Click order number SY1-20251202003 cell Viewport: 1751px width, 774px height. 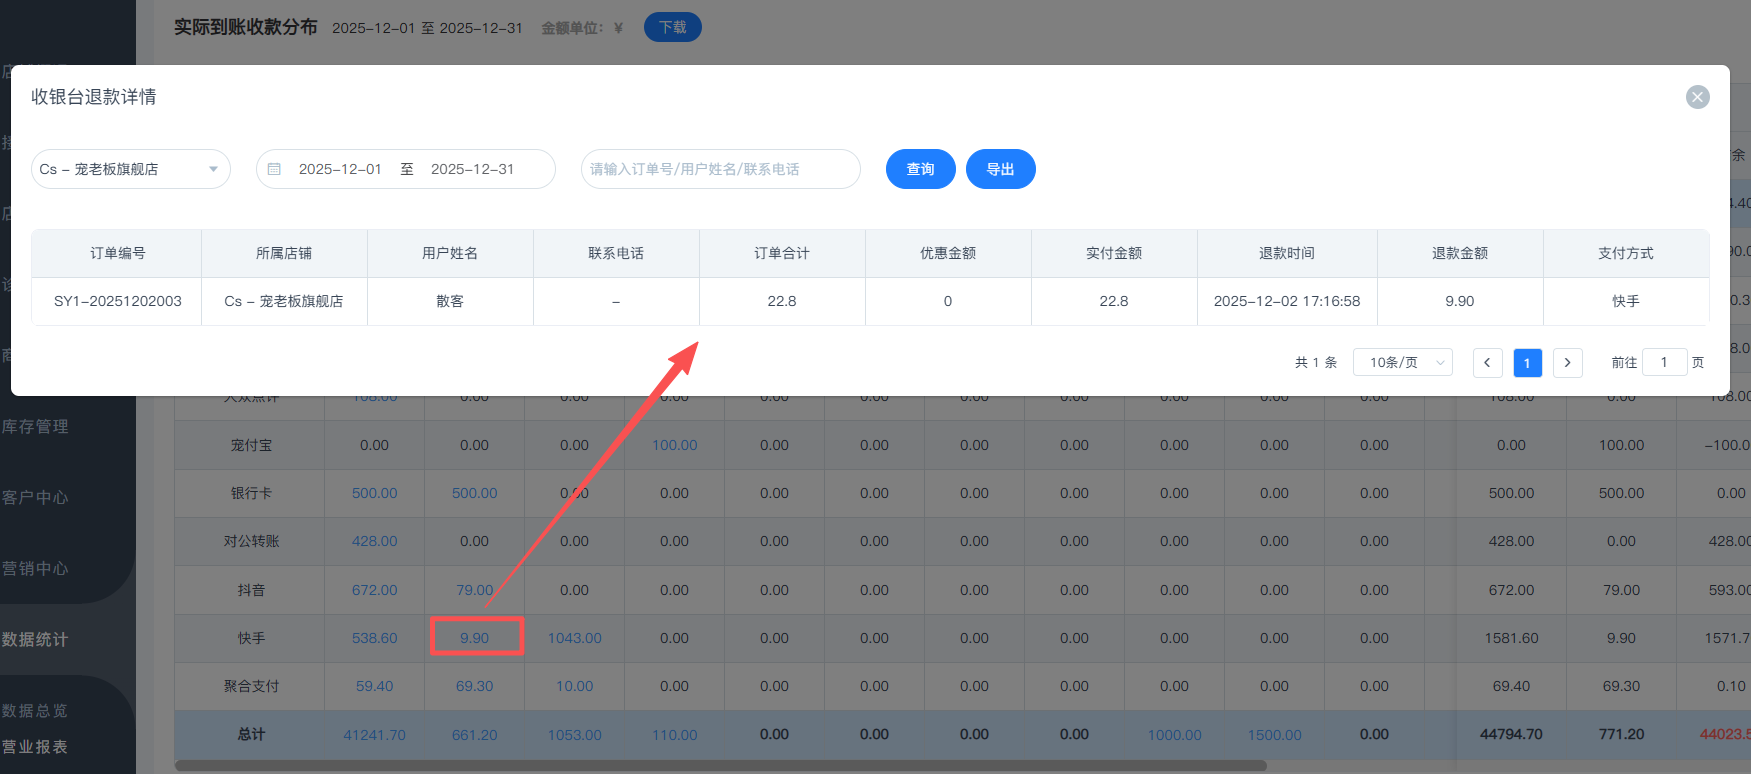[118, 301]
